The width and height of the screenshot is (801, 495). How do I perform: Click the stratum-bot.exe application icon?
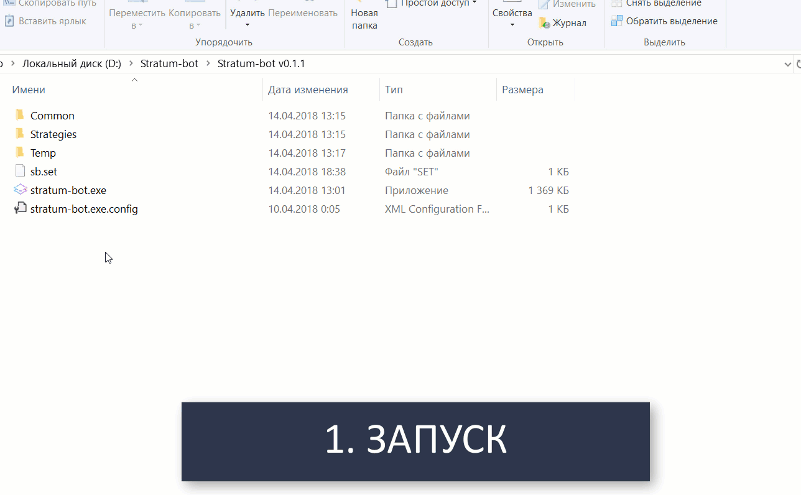click(x=20, y=190)
